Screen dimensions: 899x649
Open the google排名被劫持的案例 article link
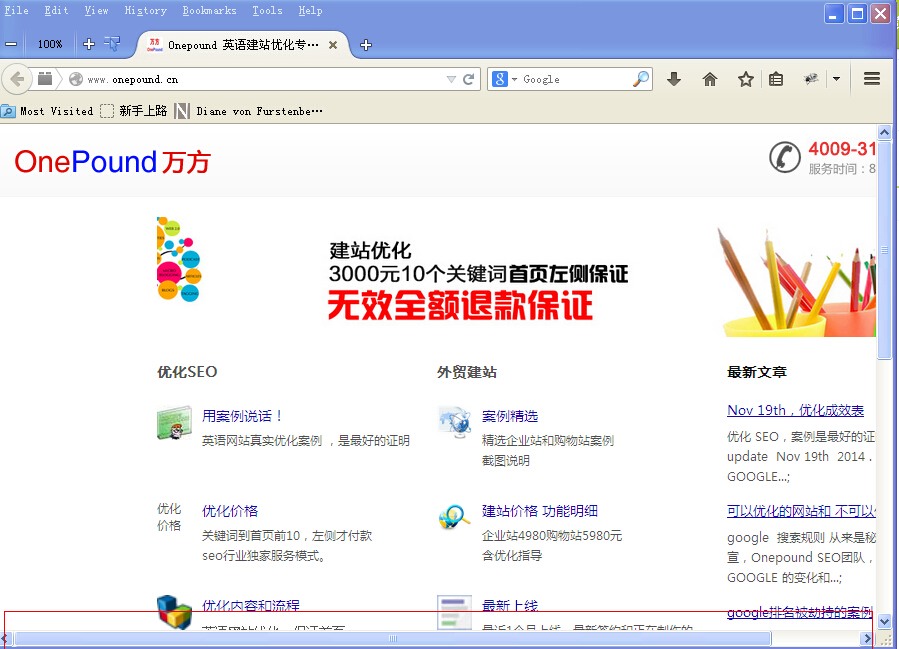tap(800, 612)
